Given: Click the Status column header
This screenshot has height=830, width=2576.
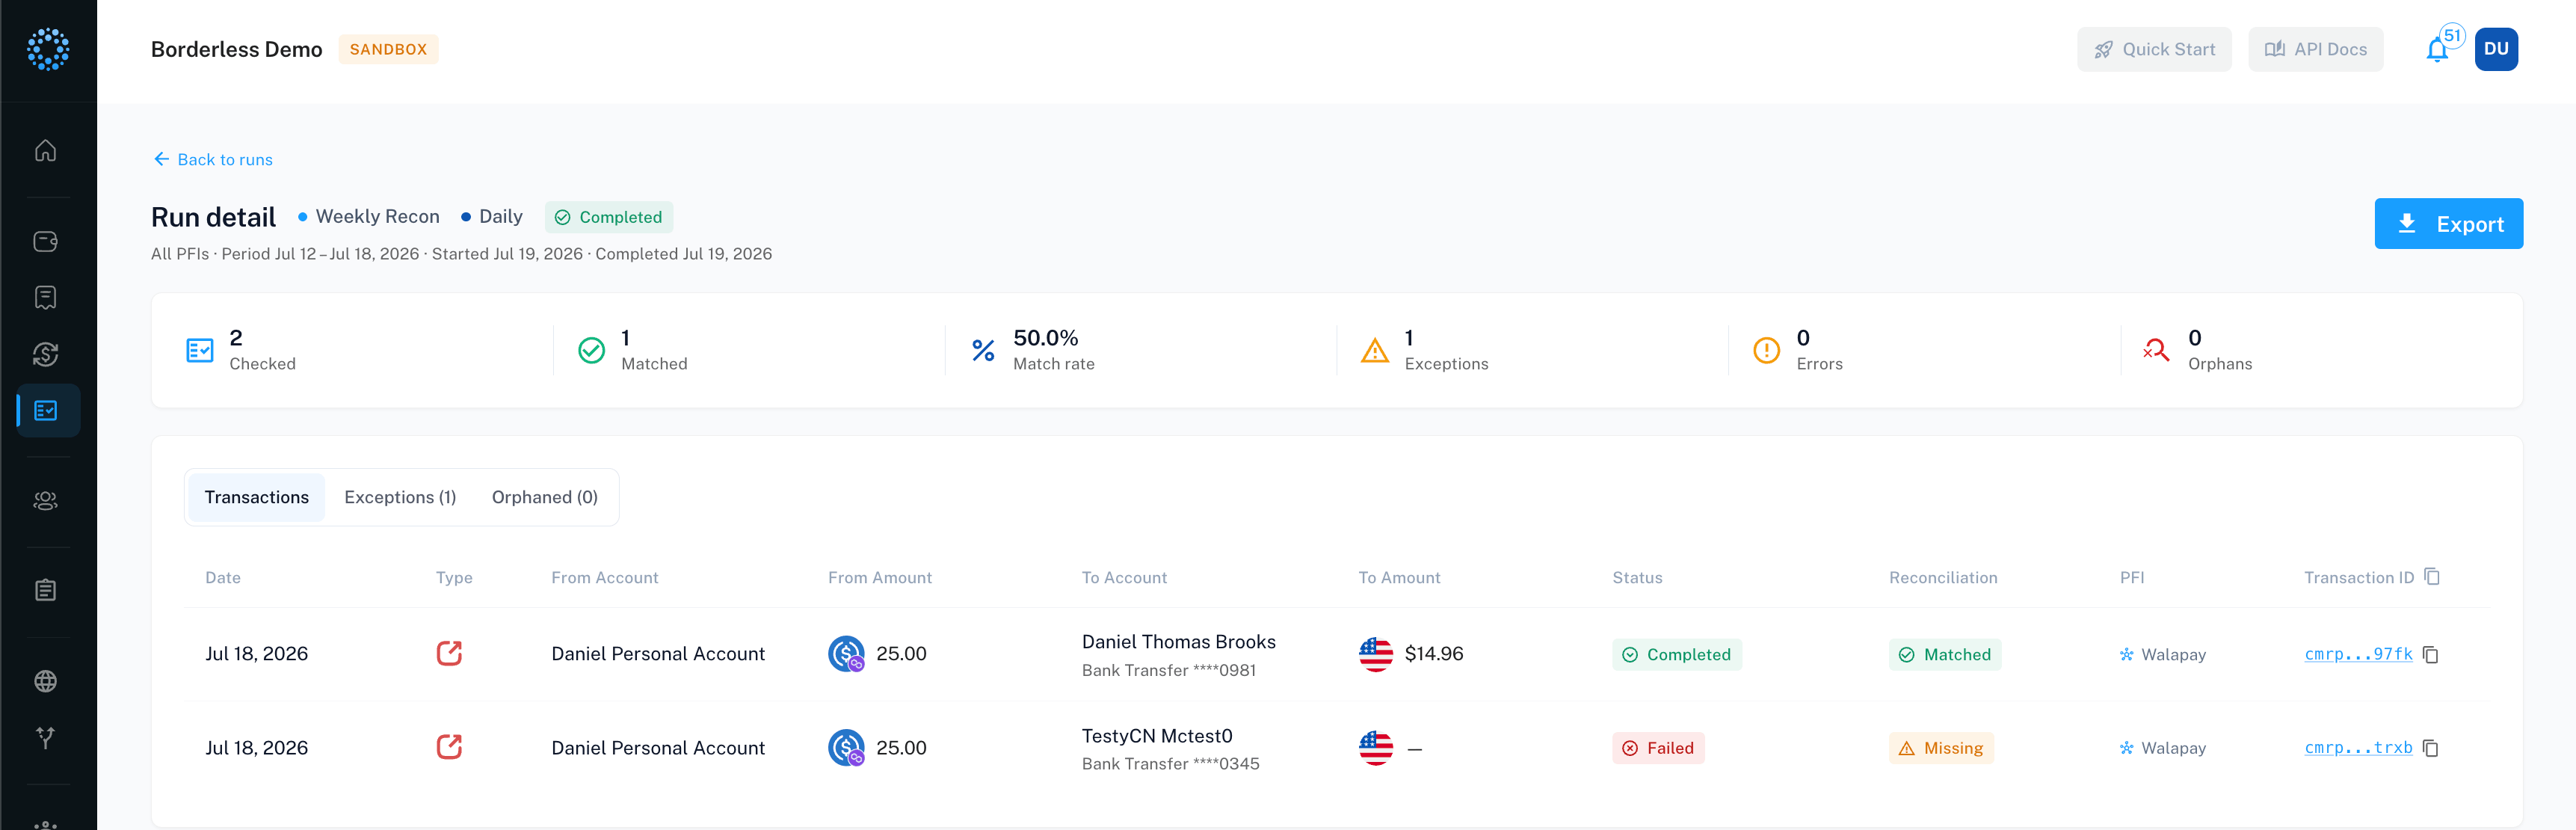Looking at the screenshot, I should click(x=1637, y=577).
